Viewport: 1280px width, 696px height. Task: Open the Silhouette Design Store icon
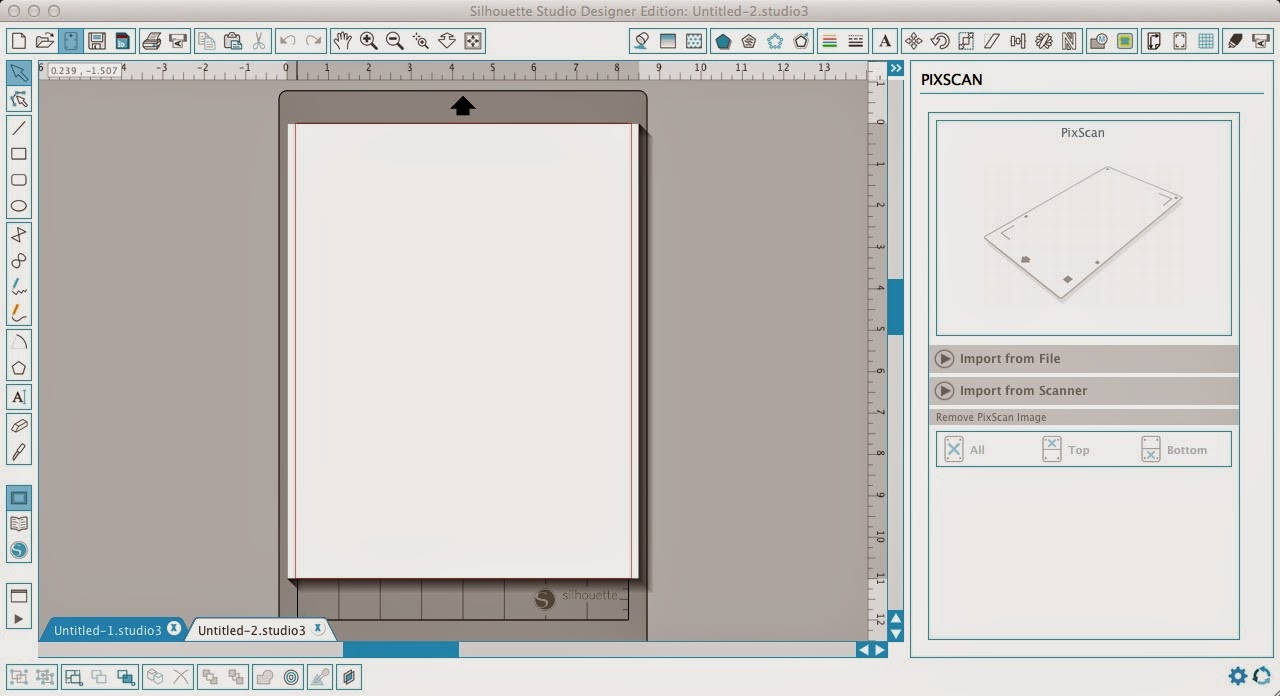(x=18, y=550)
